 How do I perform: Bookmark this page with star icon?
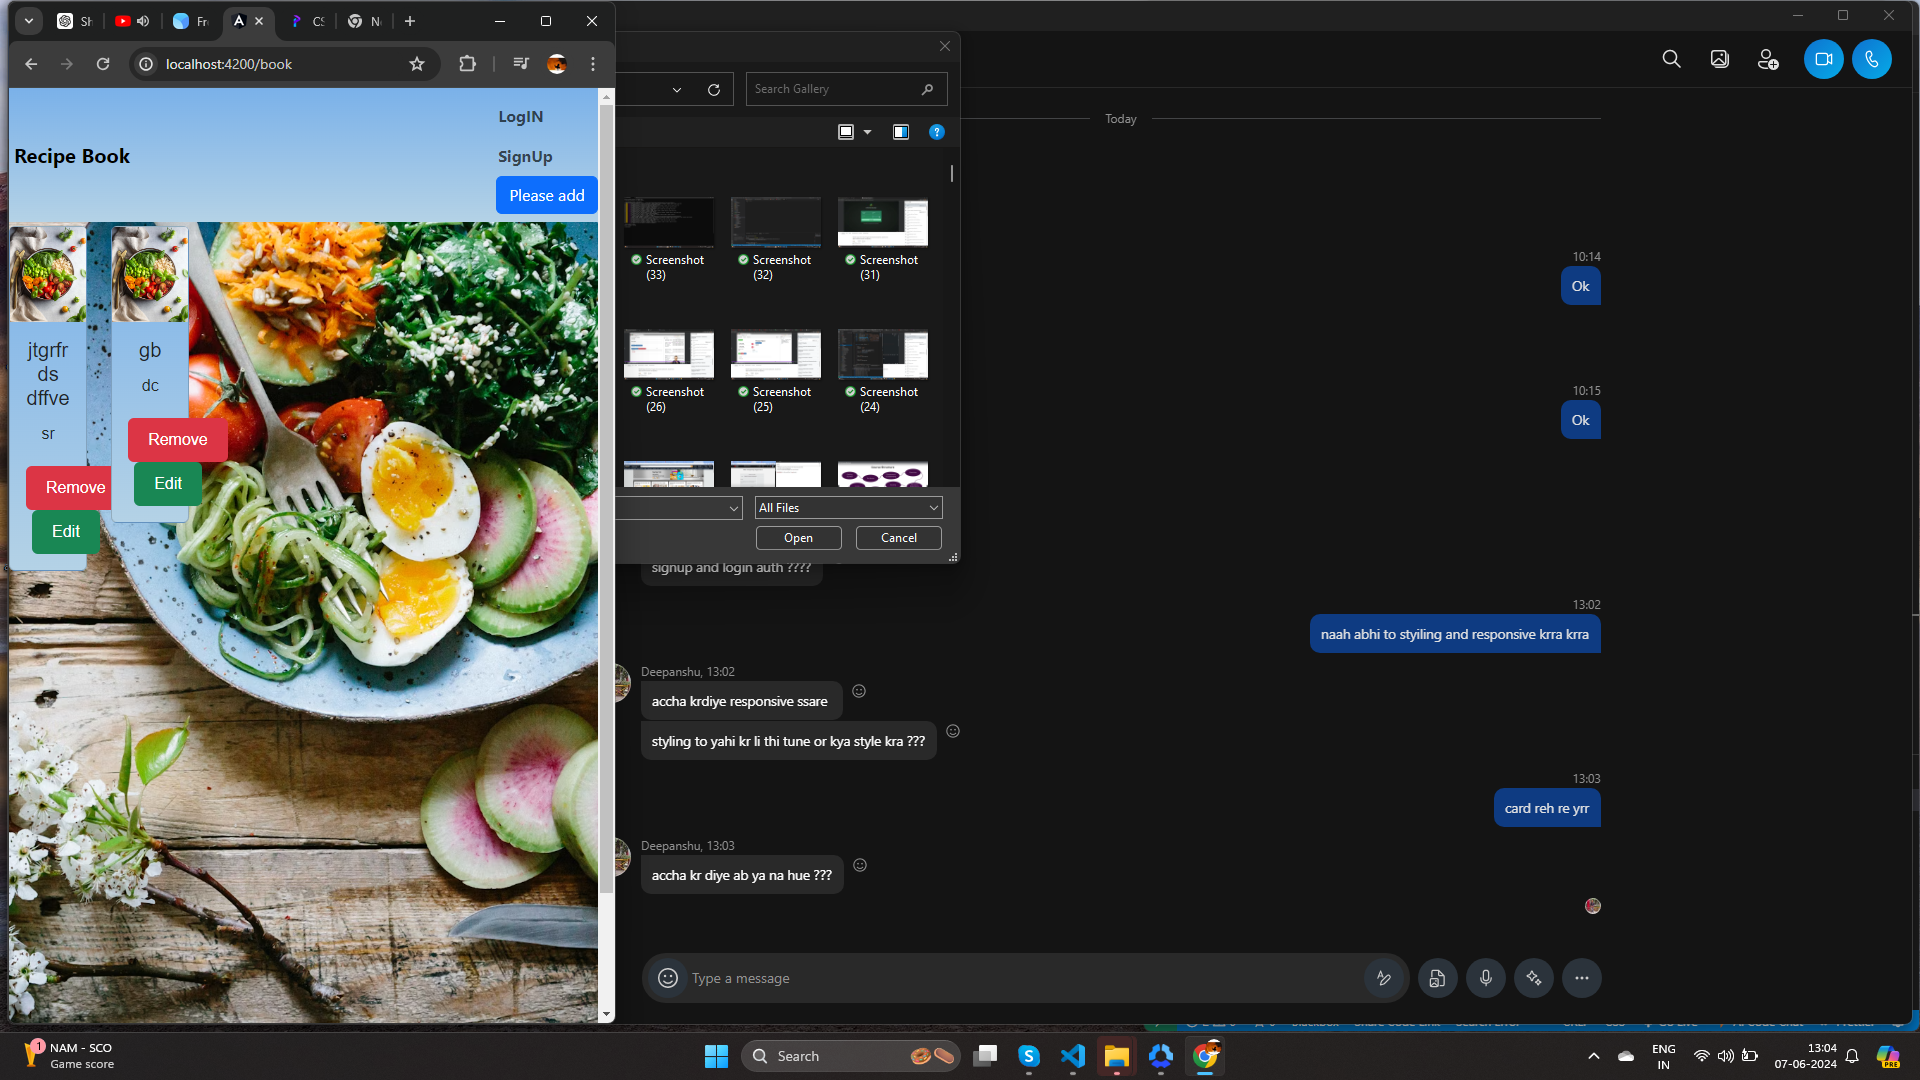point(417,64)
